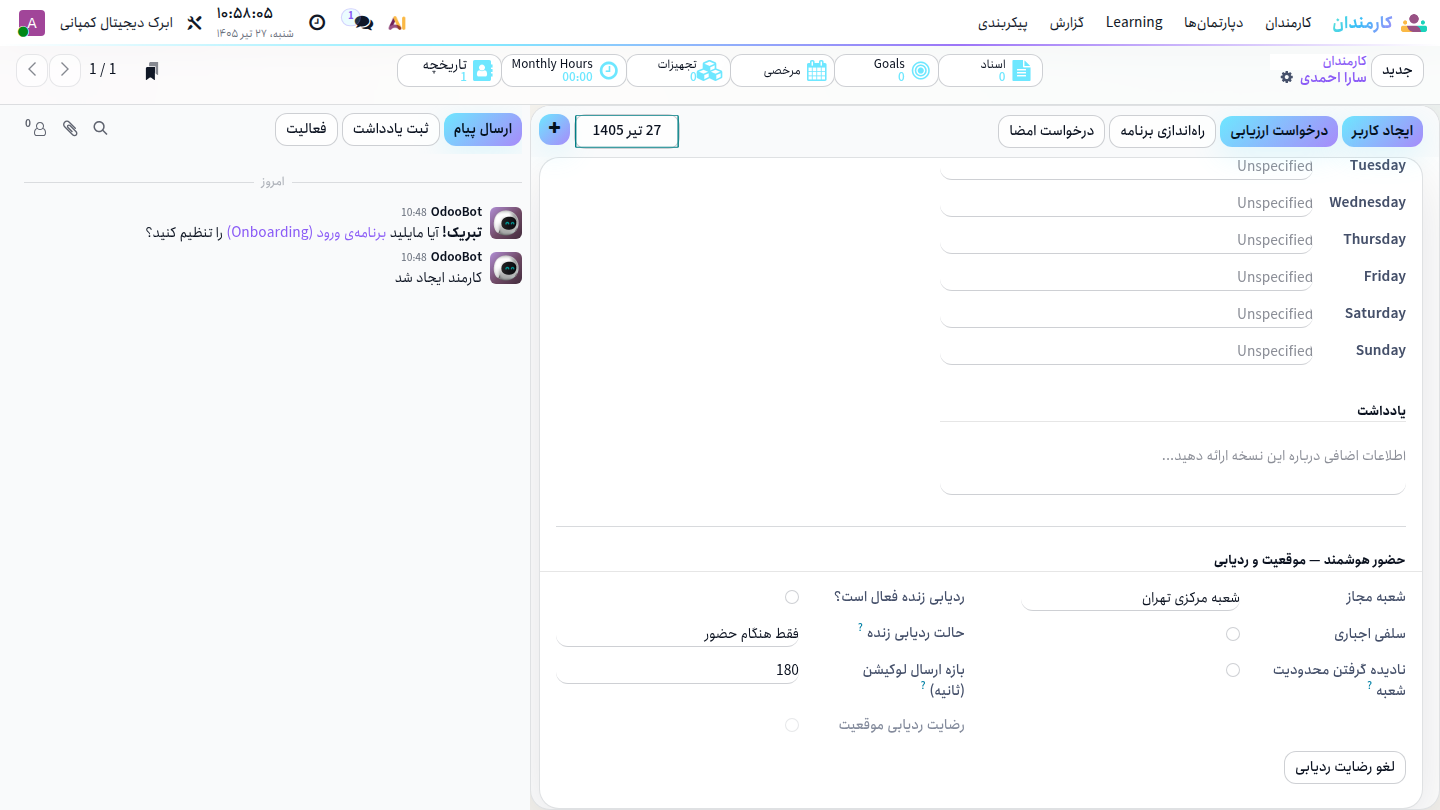
Task: Click فعالیت button in chatter
Action: click(307, 129)
